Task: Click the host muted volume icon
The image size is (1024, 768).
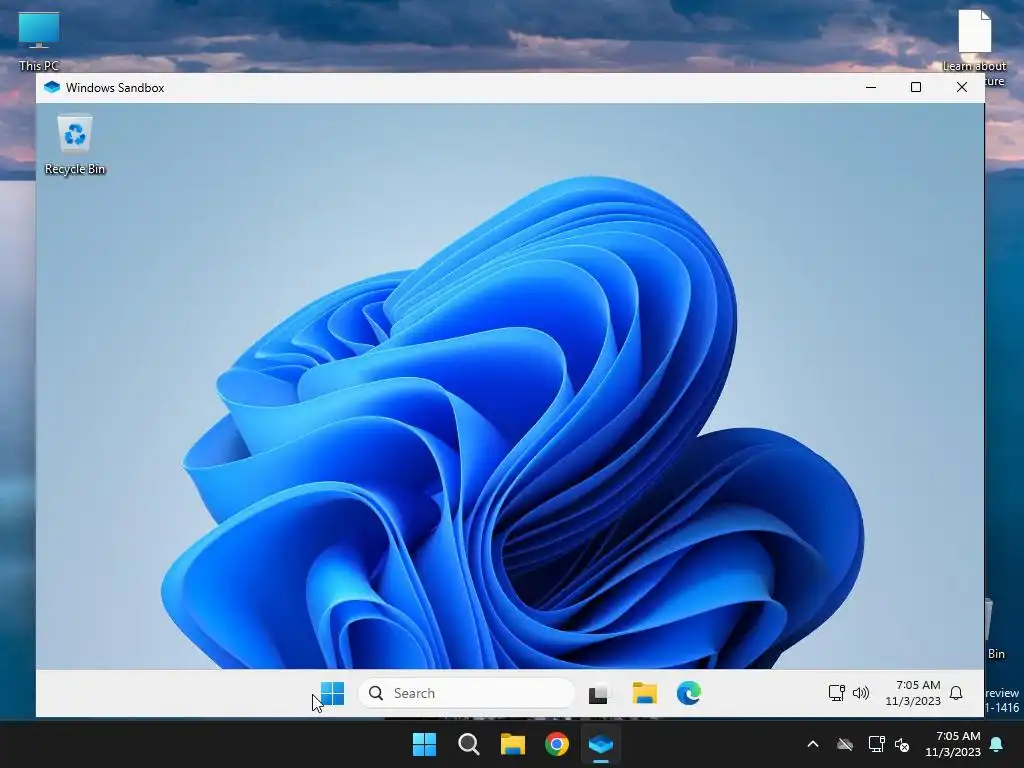Action: 902,744
